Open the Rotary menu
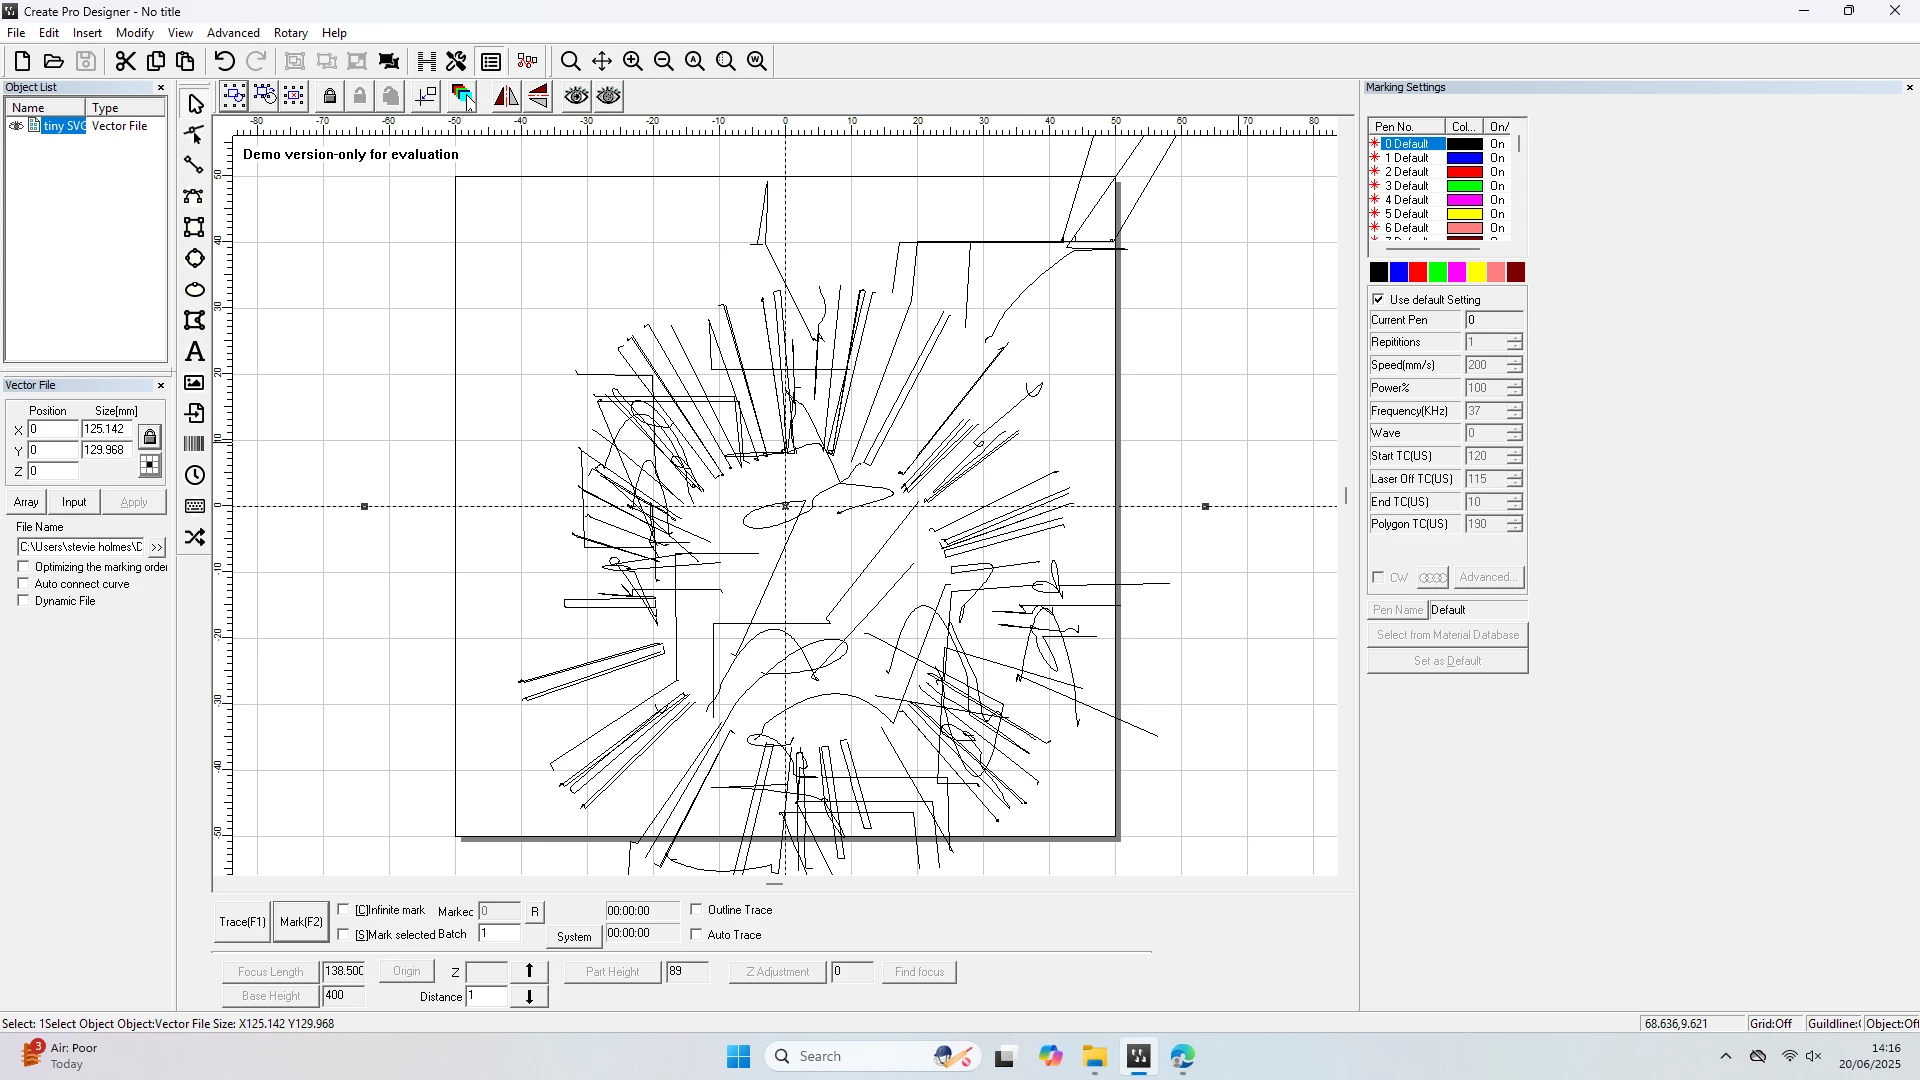 pyautogui.click(x=290, y=33)
